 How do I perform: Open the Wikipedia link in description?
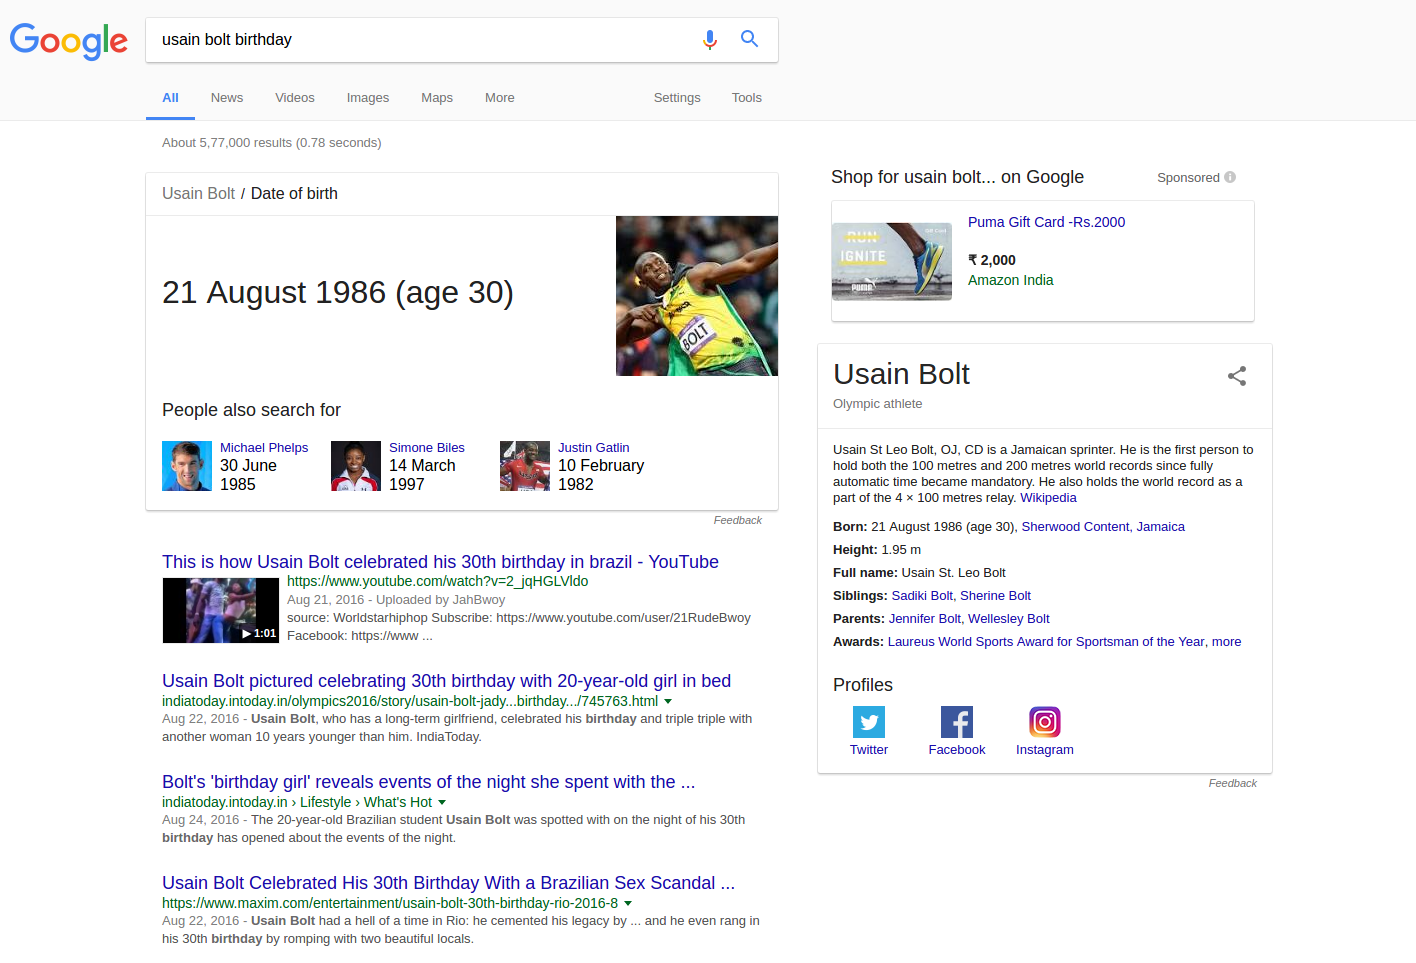tap(1048, 498)
